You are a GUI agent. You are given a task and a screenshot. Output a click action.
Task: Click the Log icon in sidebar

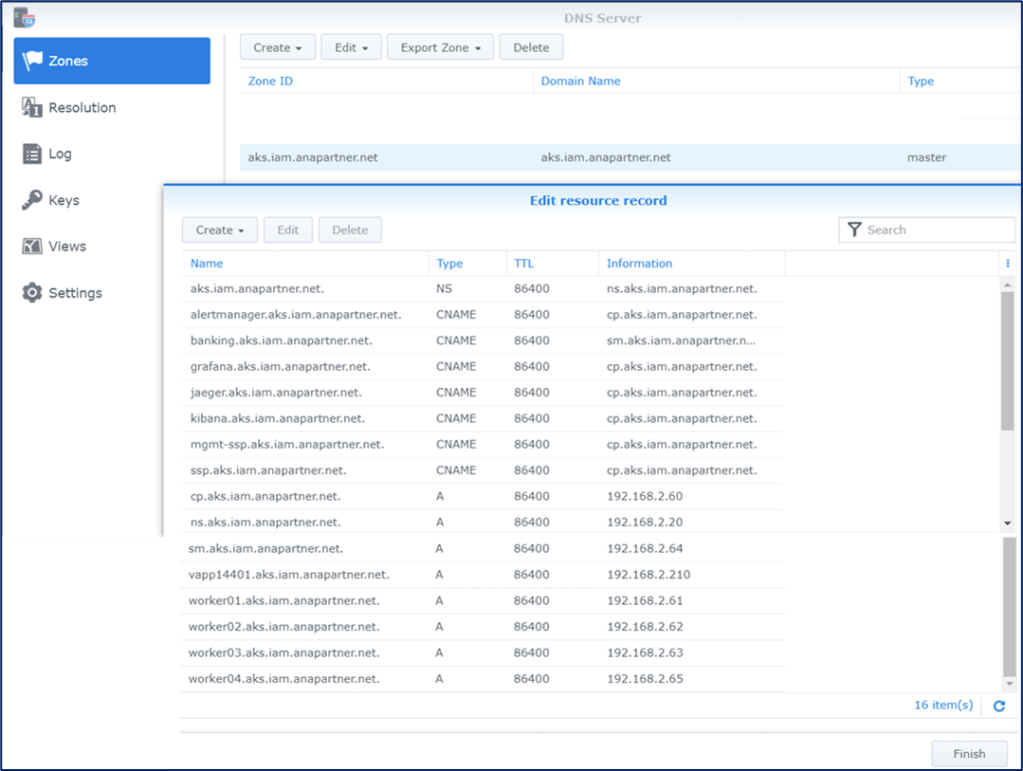[x=32, y=154]
